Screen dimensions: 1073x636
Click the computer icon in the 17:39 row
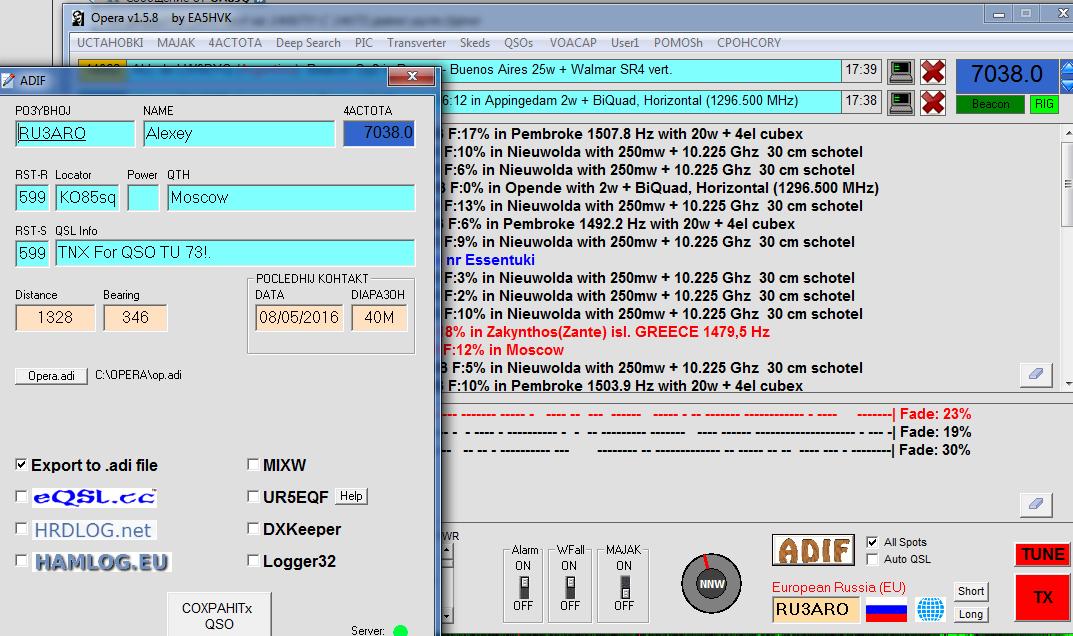pyautogui.click(x=901, y=71)
